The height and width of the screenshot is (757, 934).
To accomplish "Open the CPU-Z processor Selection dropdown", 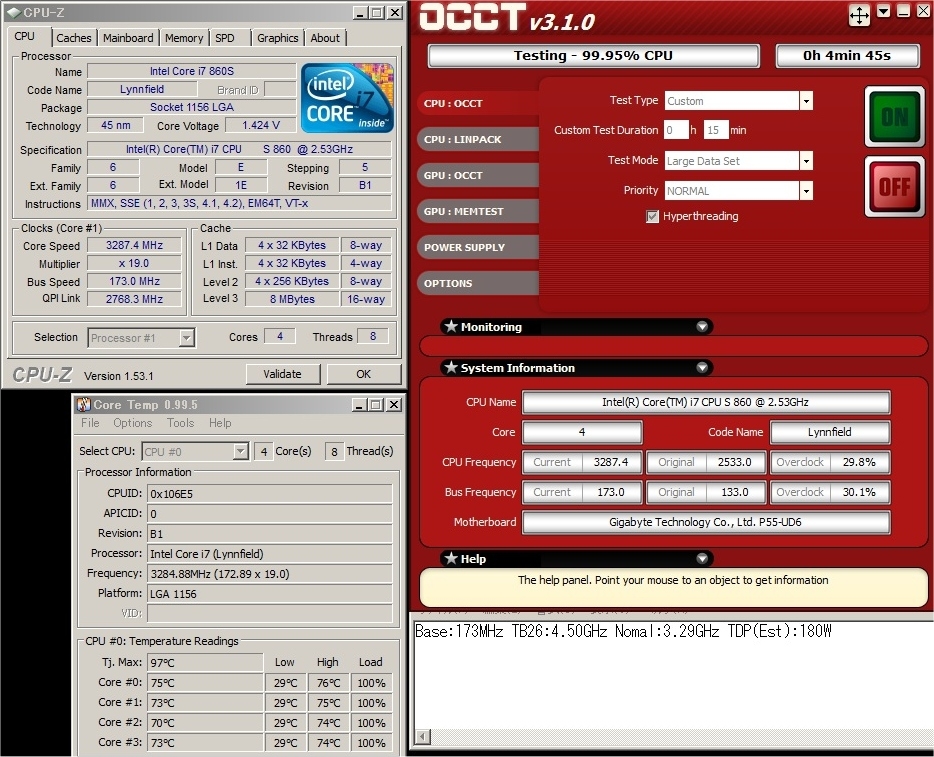I will pyautogui.click(x=186, y=338).
